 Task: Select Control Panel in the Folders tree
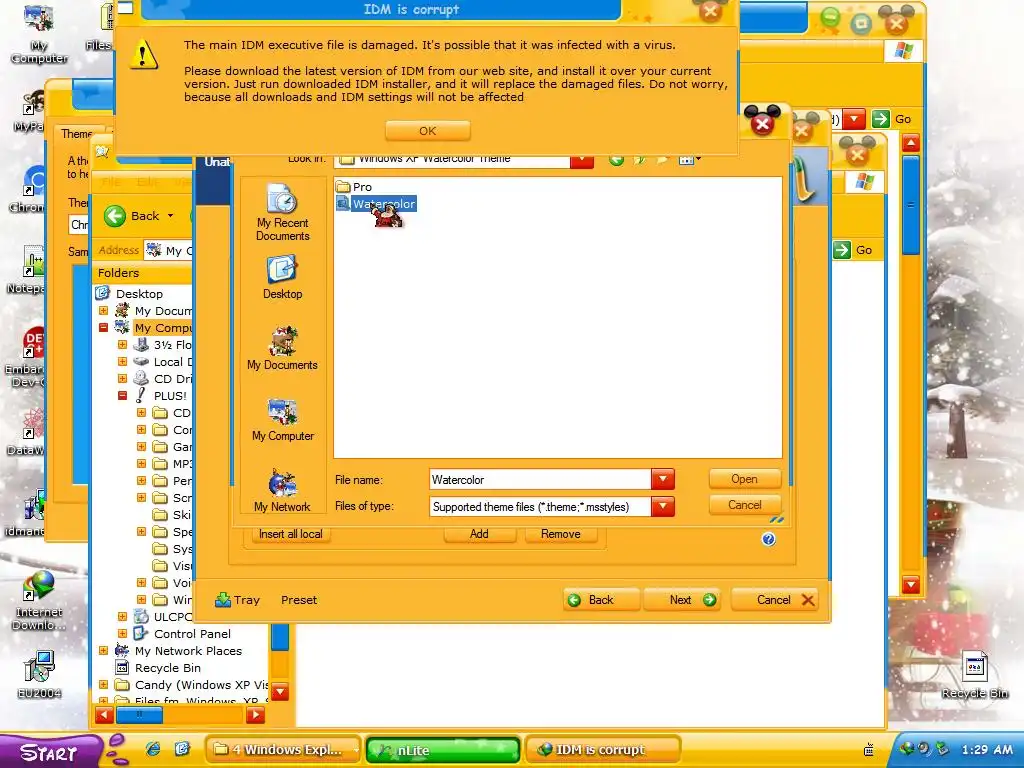tap(192, 633)
